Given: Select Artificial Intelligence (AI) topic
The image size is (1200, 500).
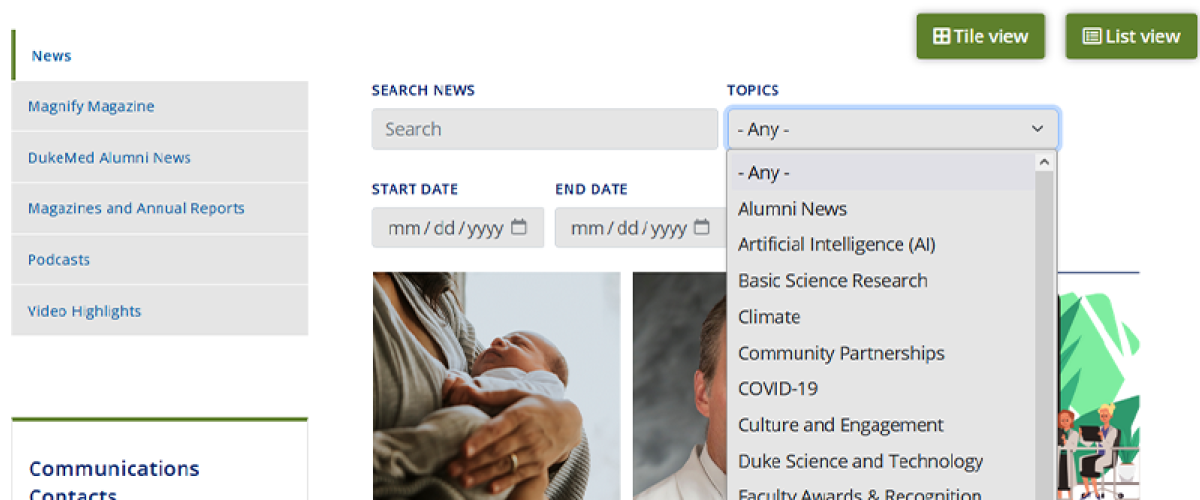Looking at the screenshot, I should 836,245.
